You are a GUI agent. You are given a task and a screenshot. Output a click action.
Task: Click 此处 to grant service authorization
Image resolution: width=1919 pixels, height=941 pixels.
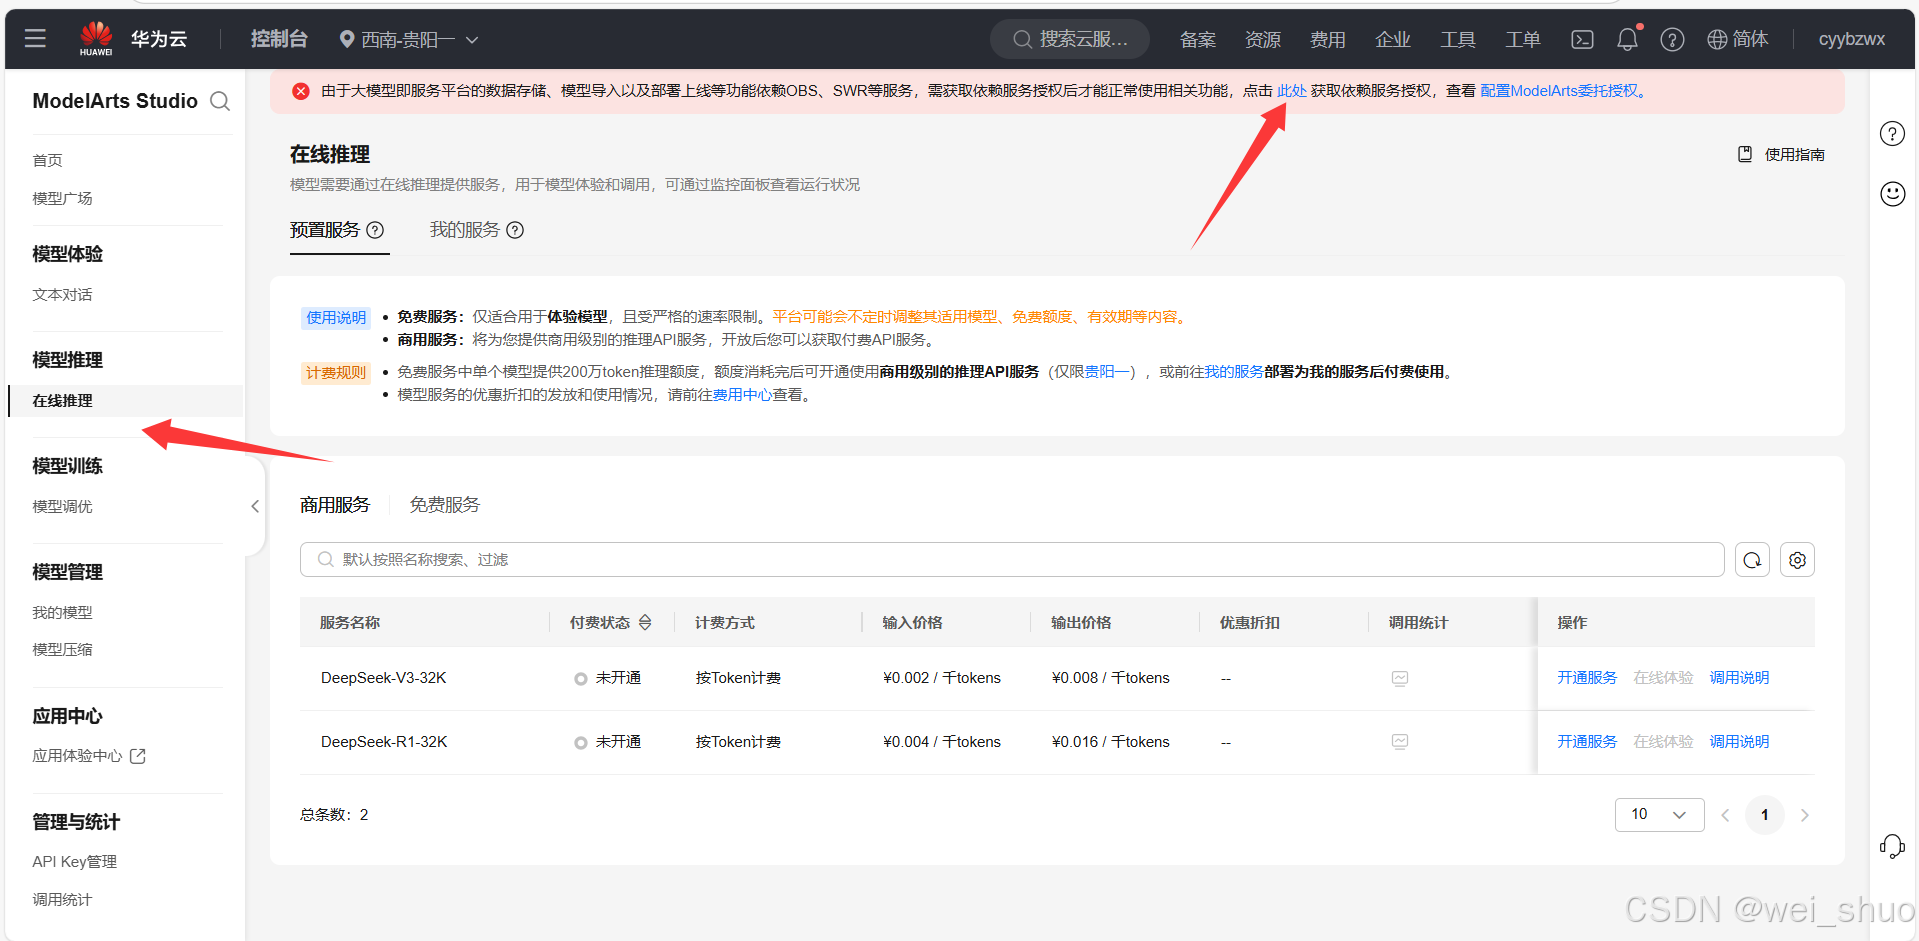(1291, 91)
